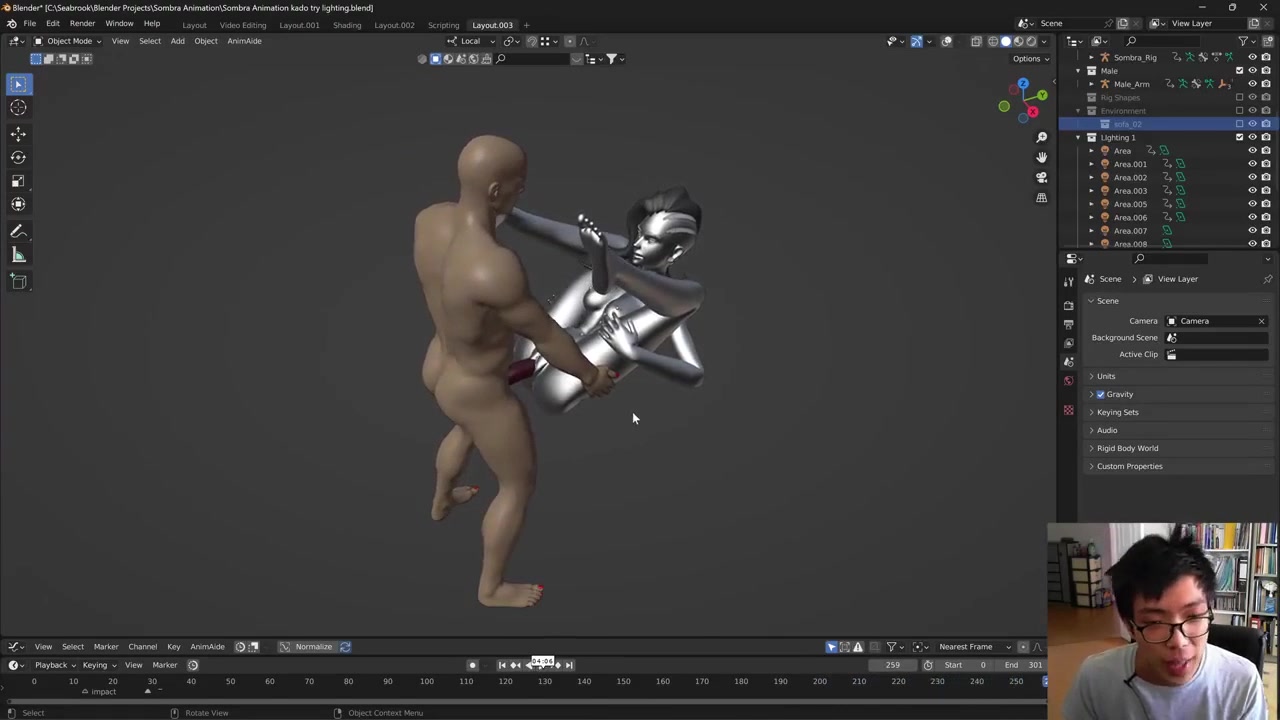Select the 3D Cursor tool
Viewport: 1280px width, 720px height.
(18, 108)
